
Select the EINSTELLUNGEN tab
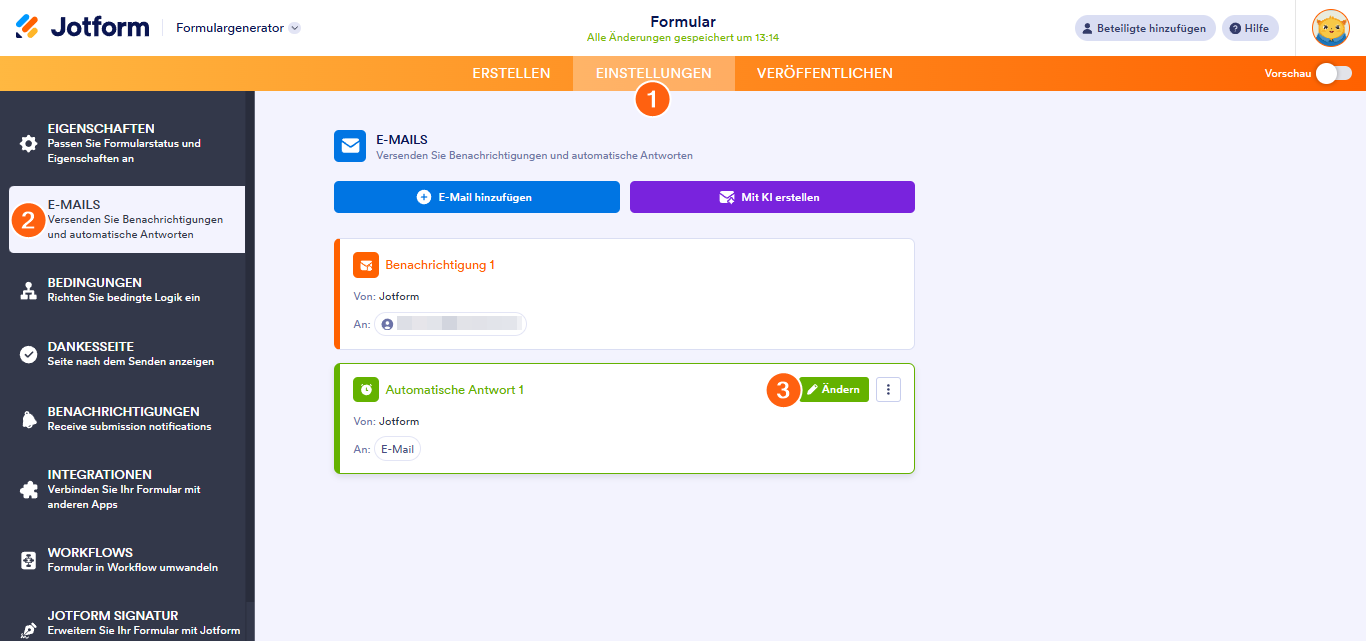point(653,73)
